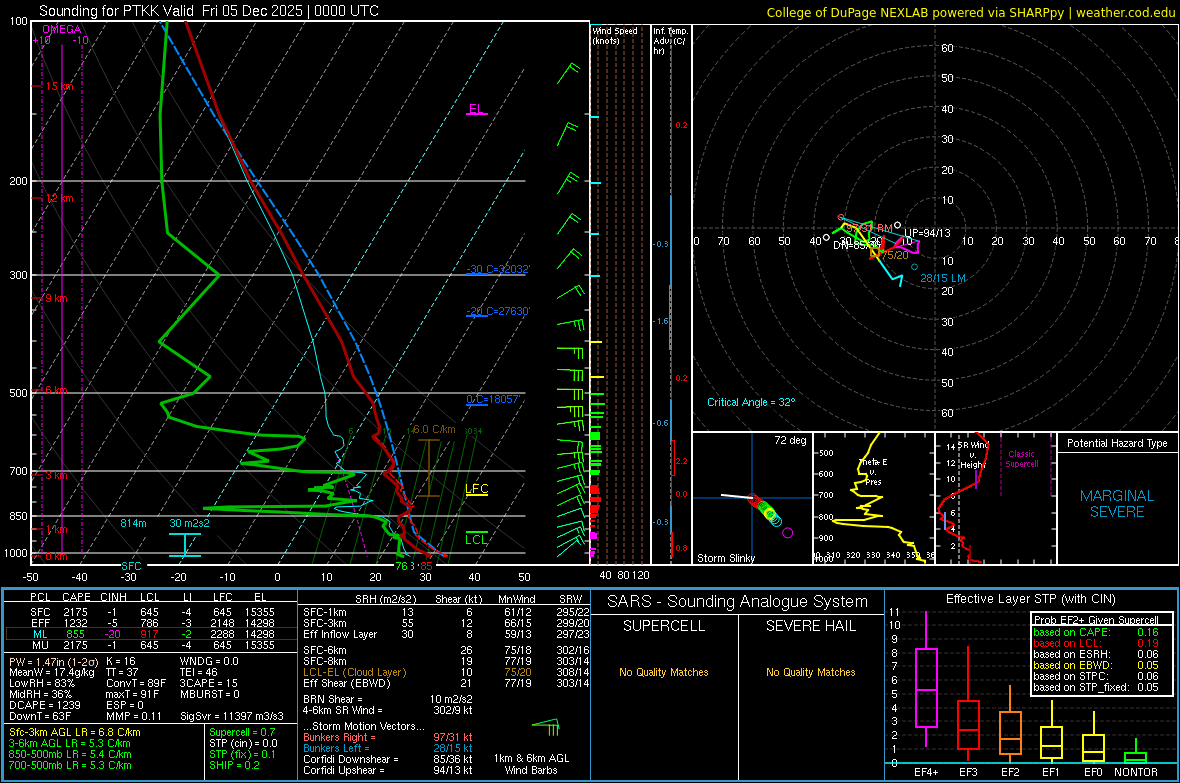Click the 'Classic Supercell' label
Viewport: 1180px width, 783px height.
pos(1021,459)
